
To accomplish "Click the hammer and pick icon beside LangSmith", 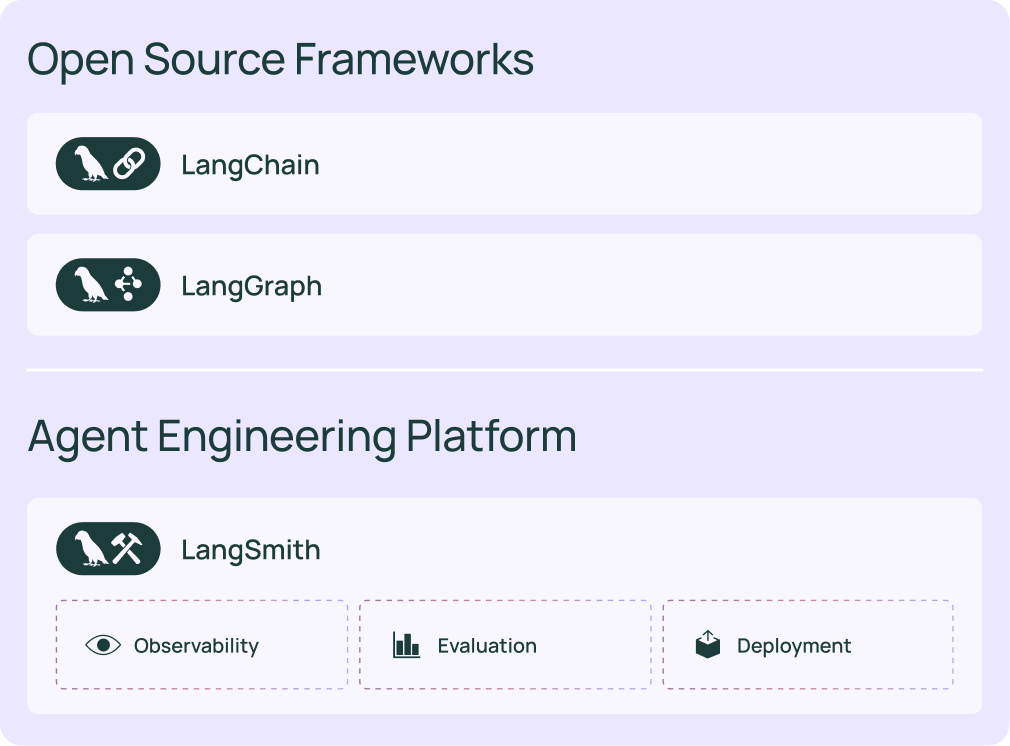I will [x=128, y=549].
